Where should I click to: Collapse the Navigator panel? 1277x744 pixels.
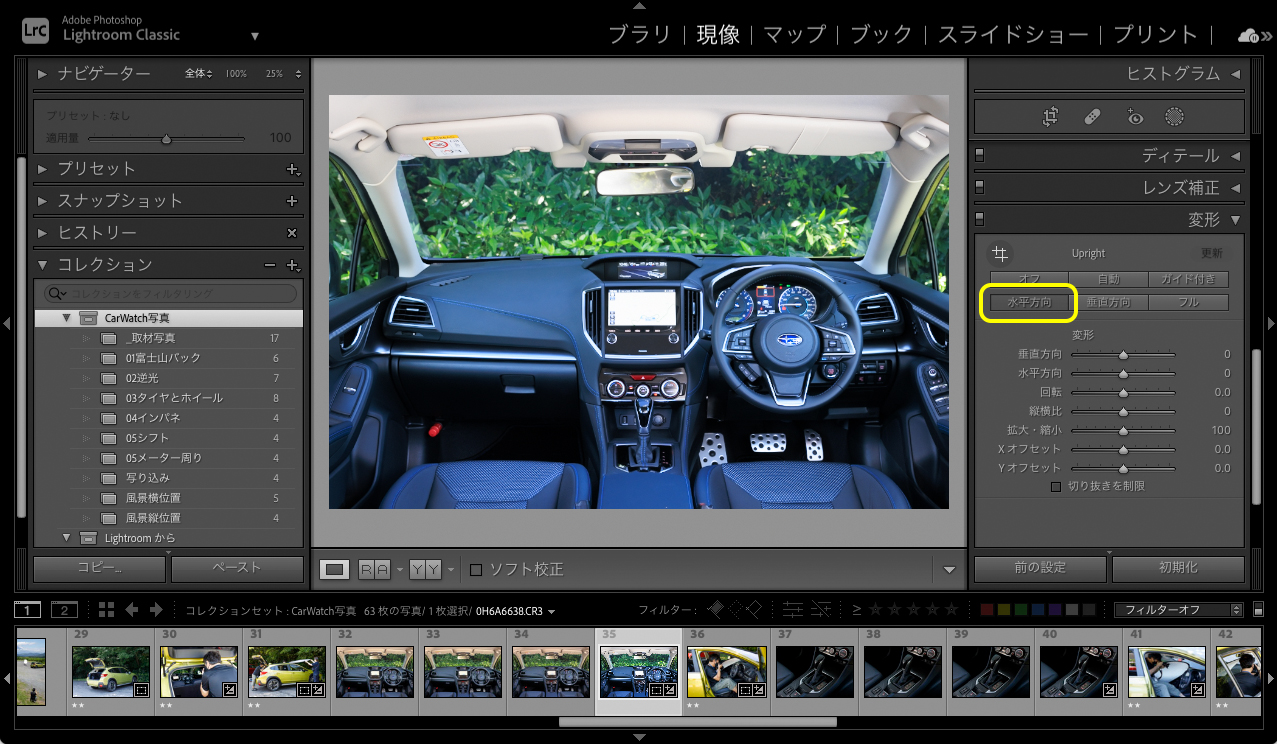click(42, 74)
